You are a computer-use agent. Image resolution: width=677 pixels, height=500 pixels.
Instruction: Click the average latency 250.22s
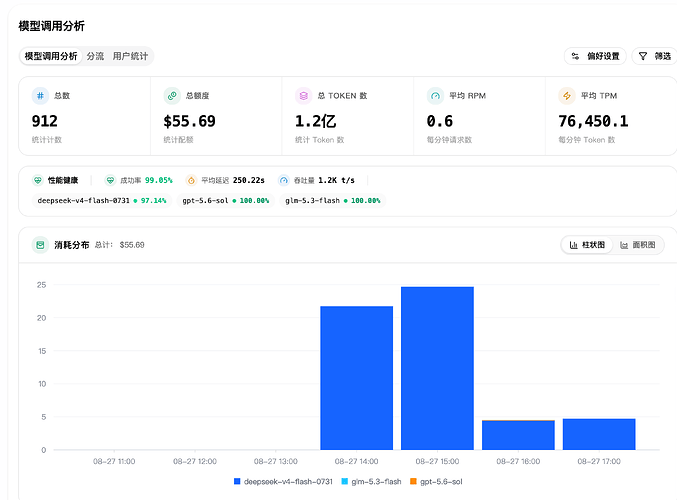click(249, 180)
